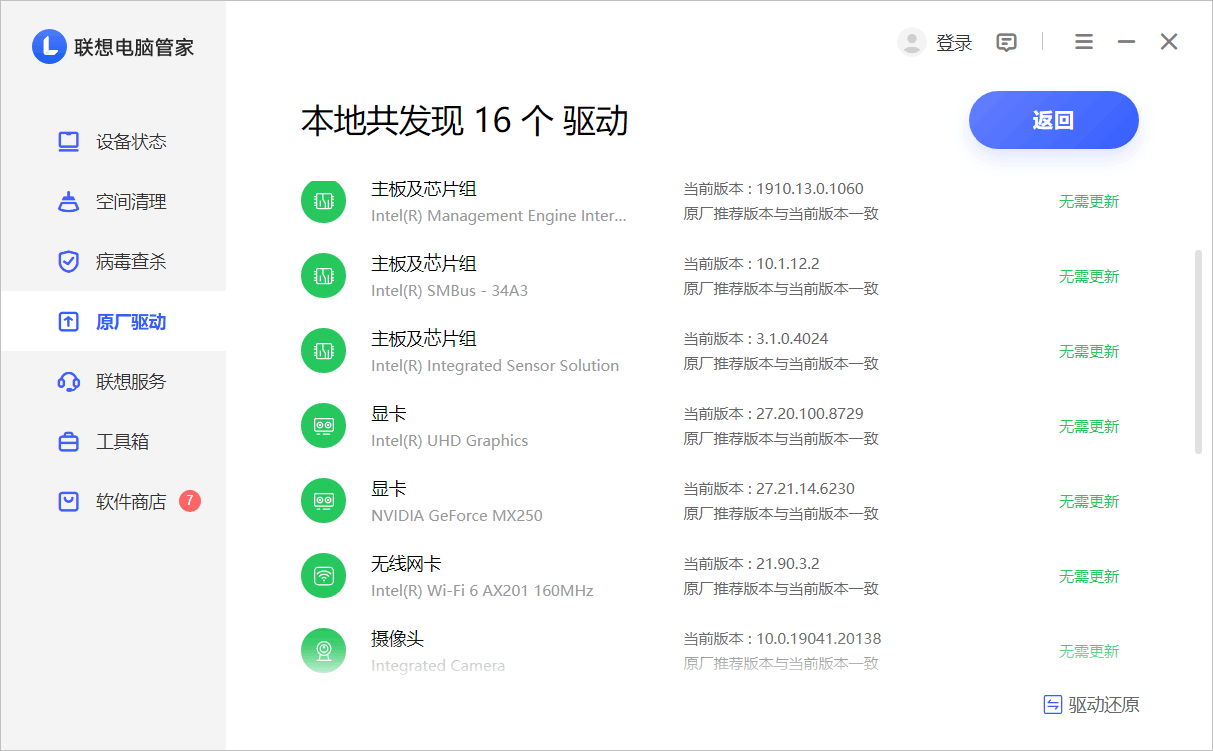Click version 10.0.19041.20138 text

coord(819,639)
